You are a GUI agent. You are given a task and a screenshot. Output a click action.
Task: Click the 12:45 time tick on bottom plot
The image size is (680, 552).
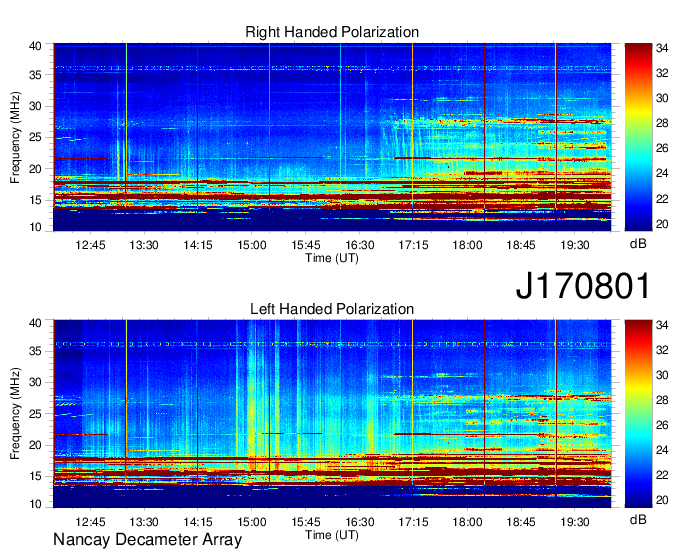point(90,522)
